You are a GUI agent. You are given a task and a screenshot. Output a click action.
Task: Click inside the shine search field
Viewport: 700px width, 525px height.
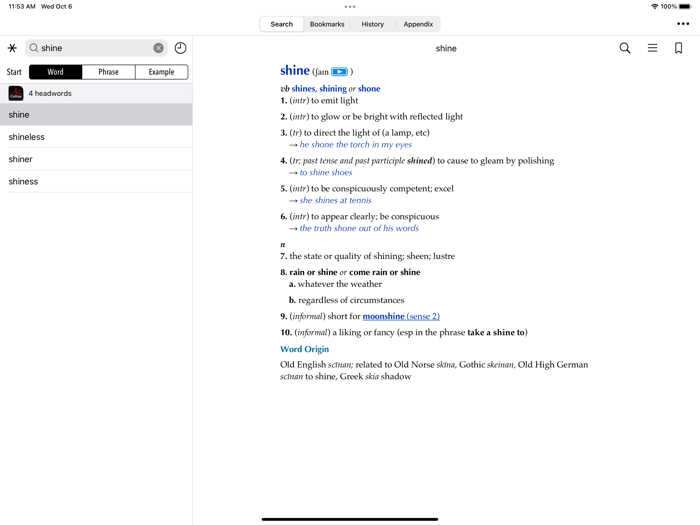[x=96, y=48]
